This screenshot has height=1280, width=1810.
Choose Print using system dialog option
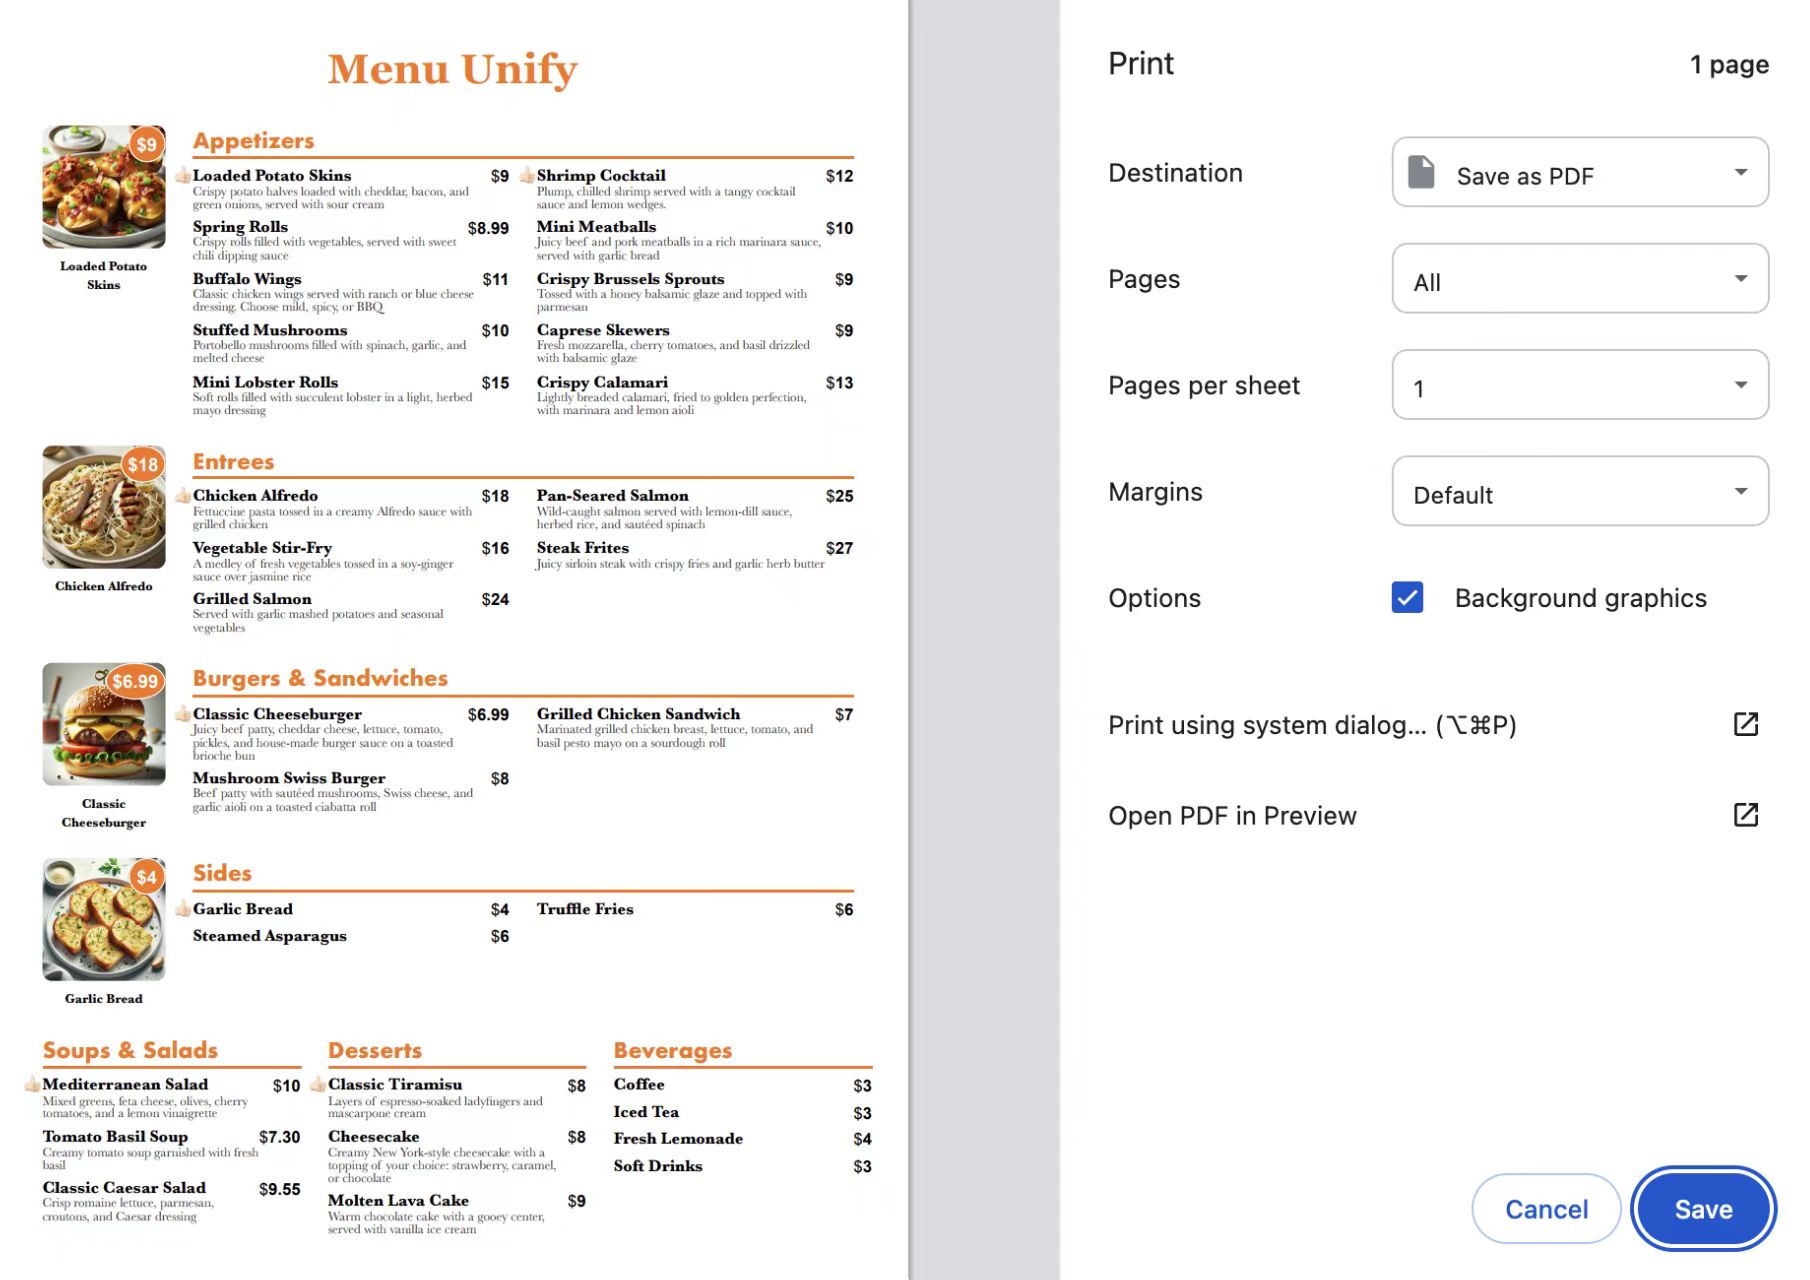coord(1312,725)
